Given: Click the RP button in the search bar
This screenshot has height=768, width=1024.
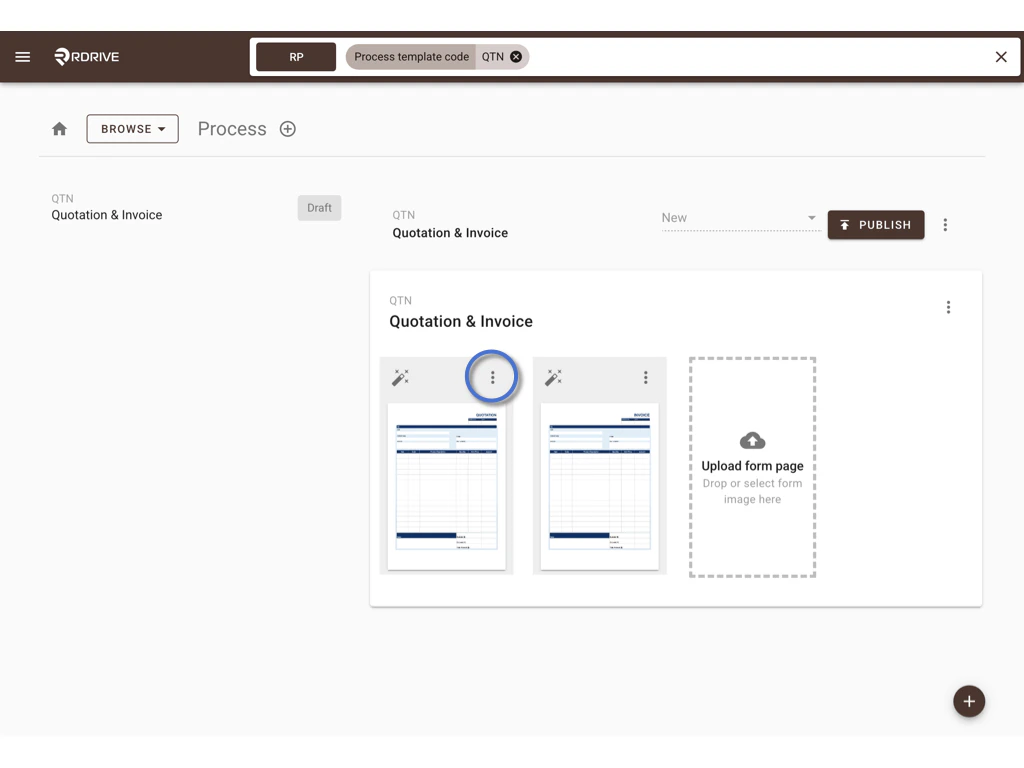Looking at the screenshot, I should 295,57.
